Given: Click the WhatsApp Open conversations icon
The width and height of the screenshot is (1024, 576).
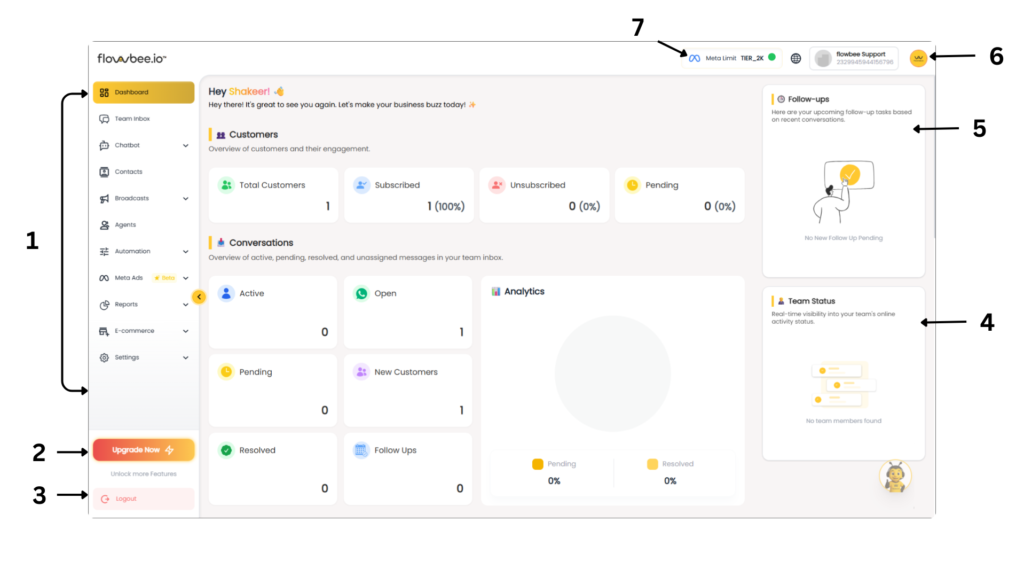Looking at the screenshot, I should click(361, 293).
